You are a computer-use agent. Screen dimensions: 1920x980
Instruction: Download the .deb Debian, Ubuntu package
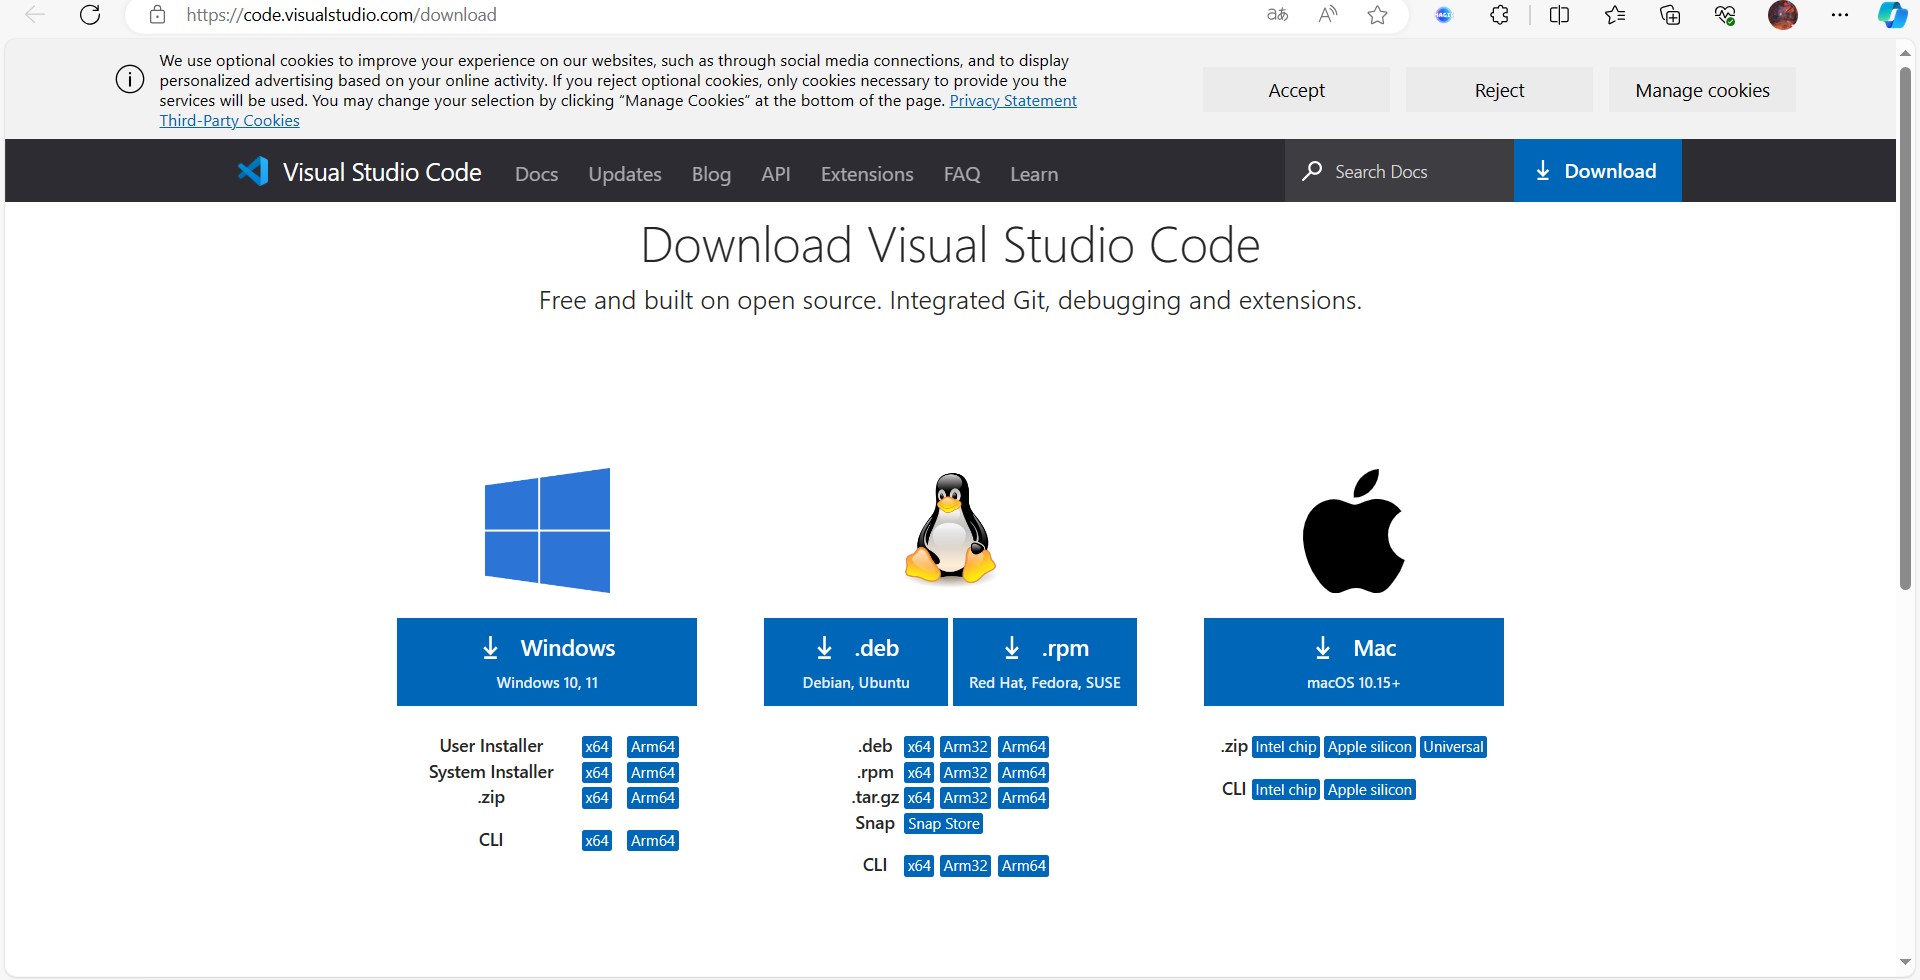[x=856, y=662]
